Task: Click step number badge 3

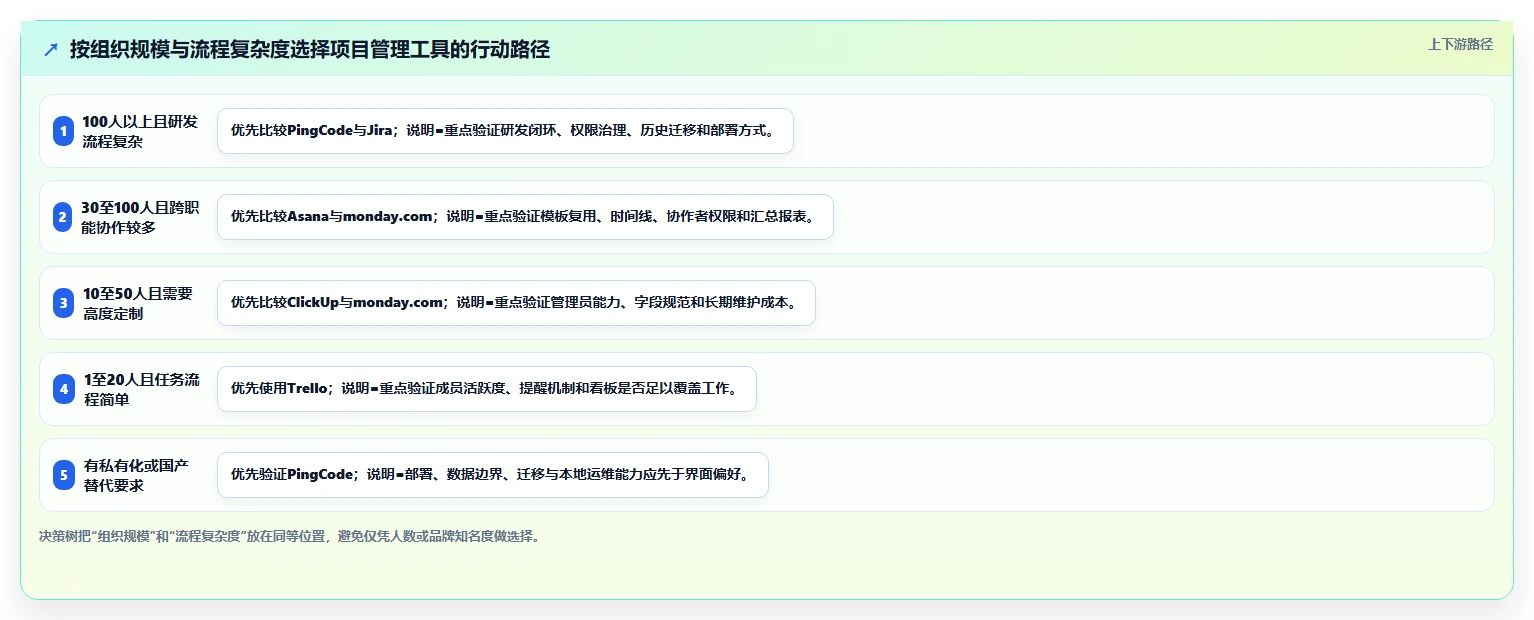Action: [x=64, y=303]
